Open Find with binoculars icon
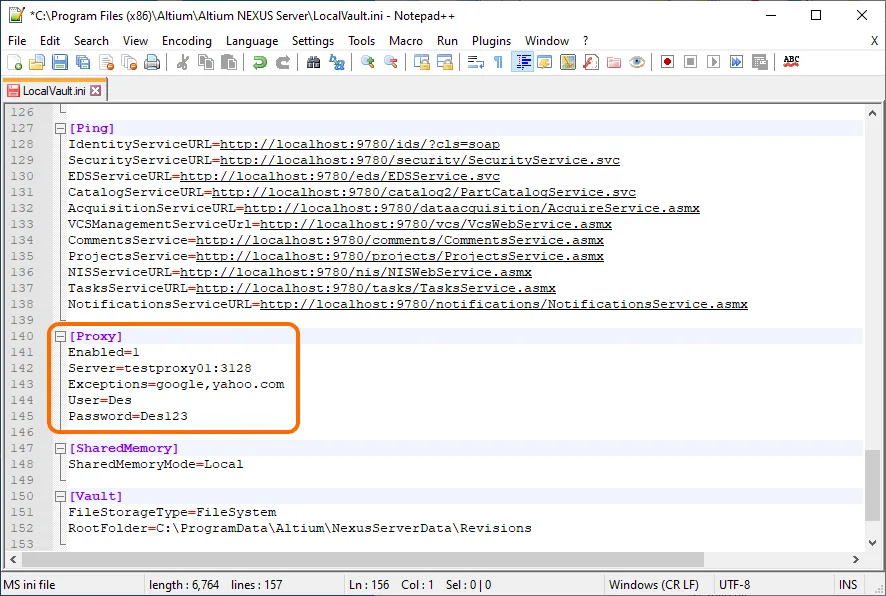 pos(313,62)
